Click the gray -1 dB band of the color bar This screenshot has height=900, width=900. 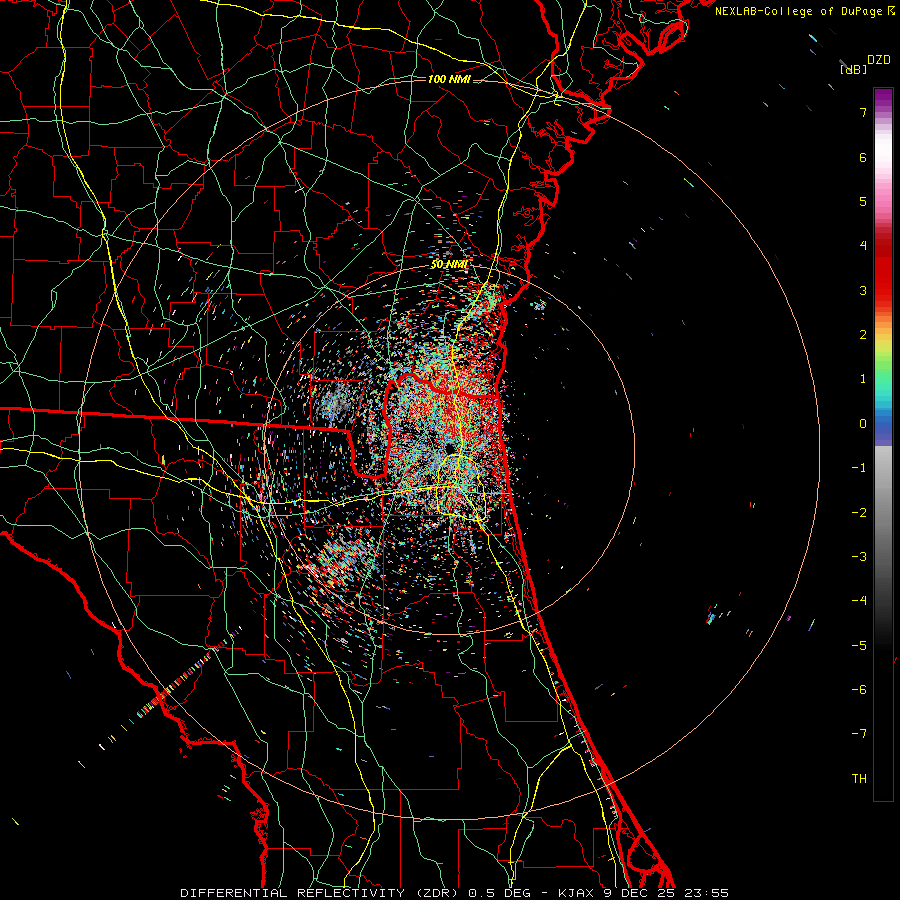point(883,466)
